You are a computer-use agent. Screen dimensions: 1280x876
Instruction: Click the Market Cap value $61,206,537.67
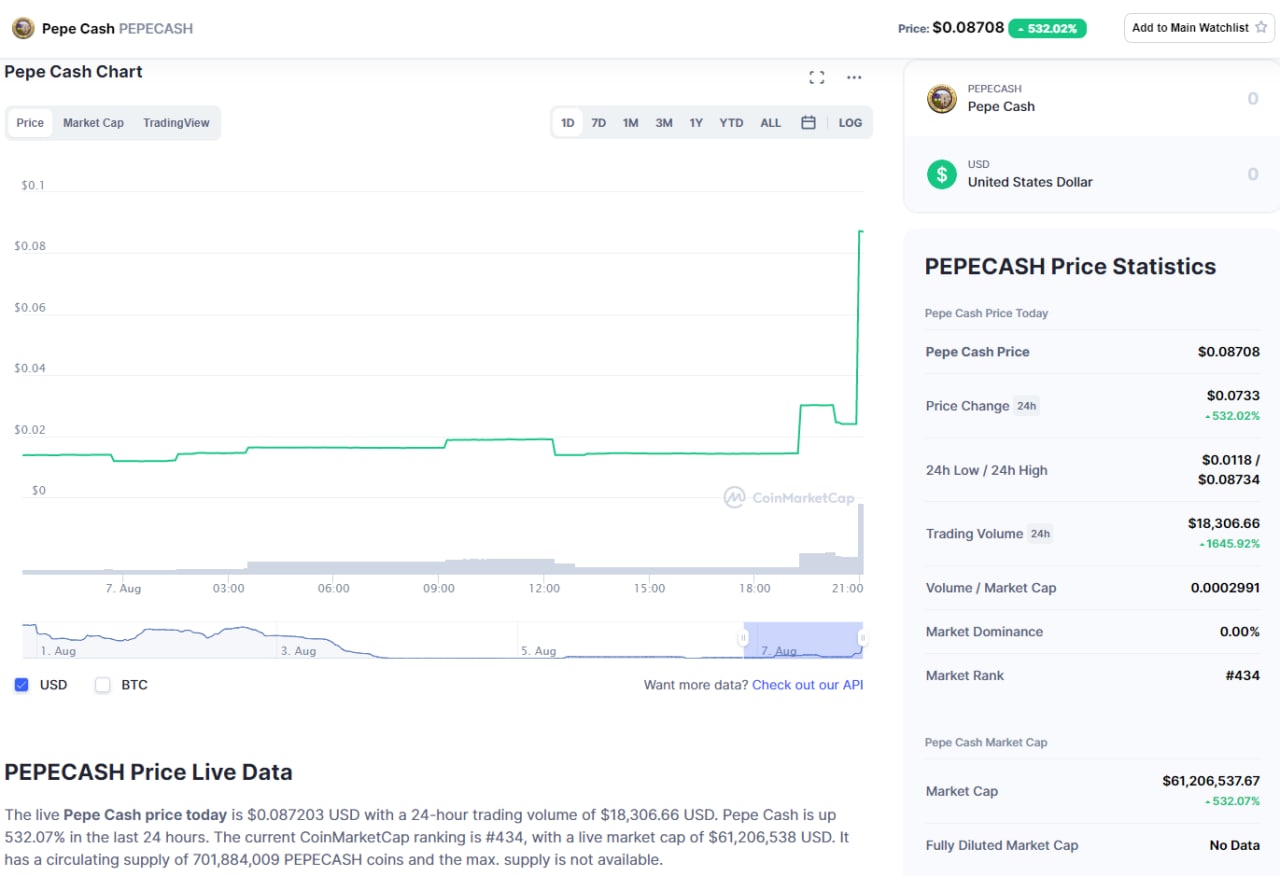tap(1211, 781)
